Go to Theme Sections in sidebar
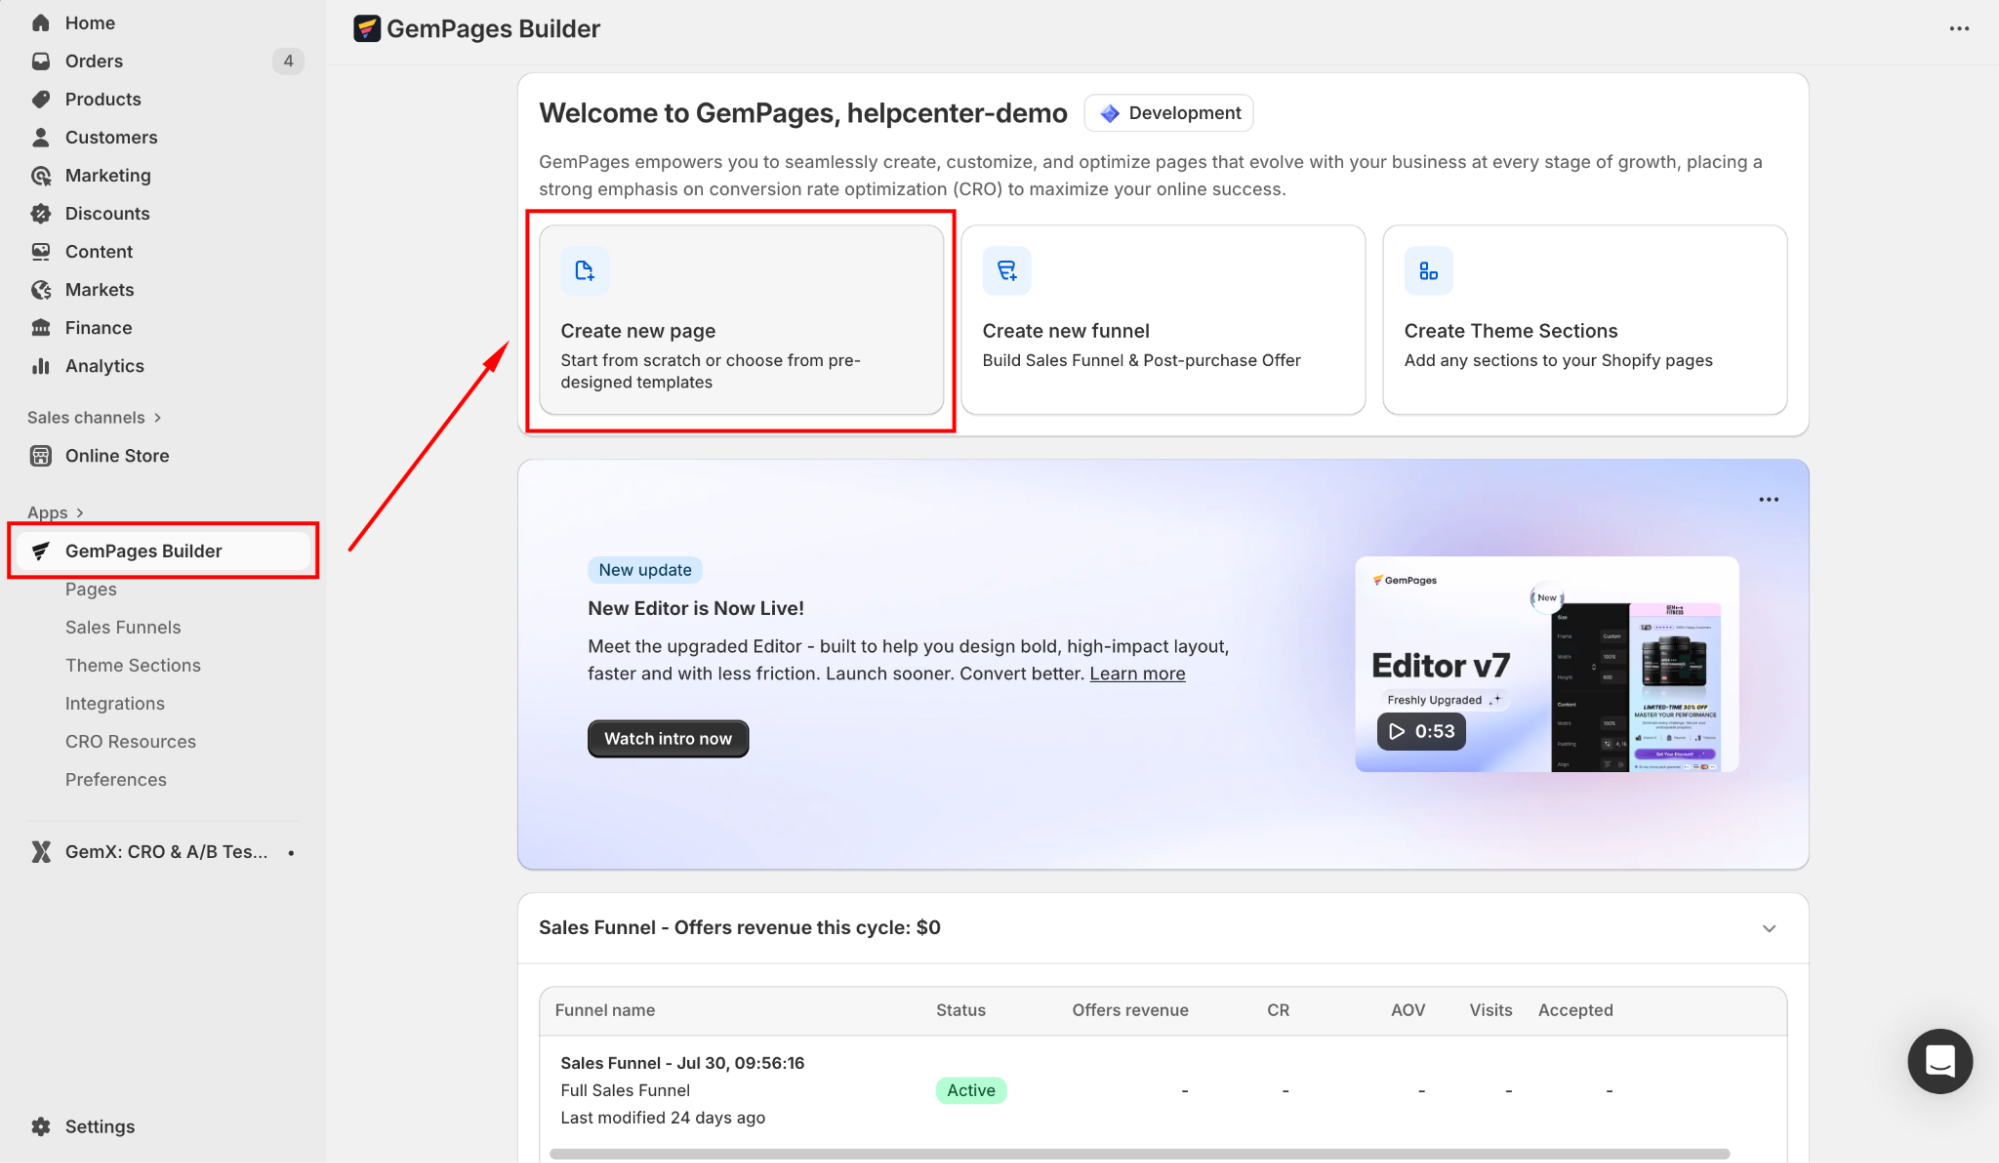The width and height of the screenshot is (1999, 1163). pos(133,665)
